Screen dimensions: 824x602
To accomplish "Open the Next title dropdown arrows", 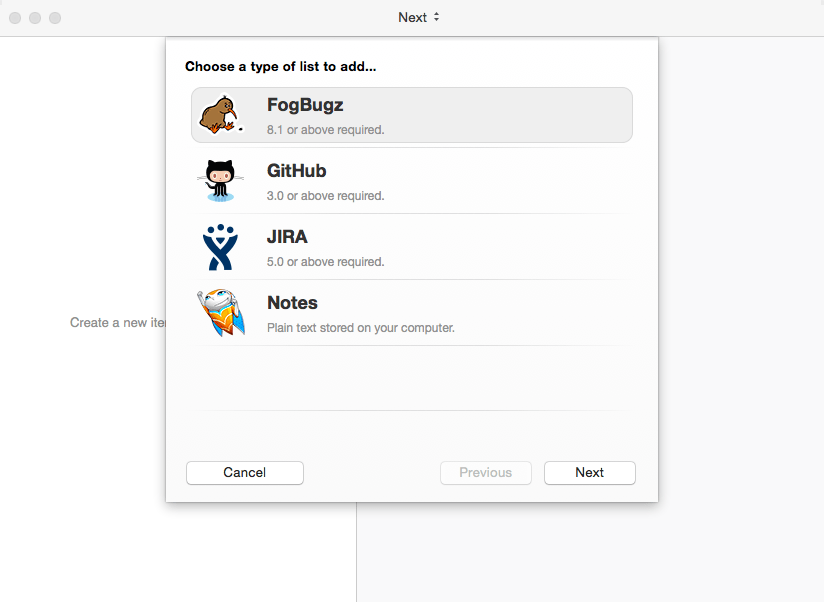I will tap(436, 17).
